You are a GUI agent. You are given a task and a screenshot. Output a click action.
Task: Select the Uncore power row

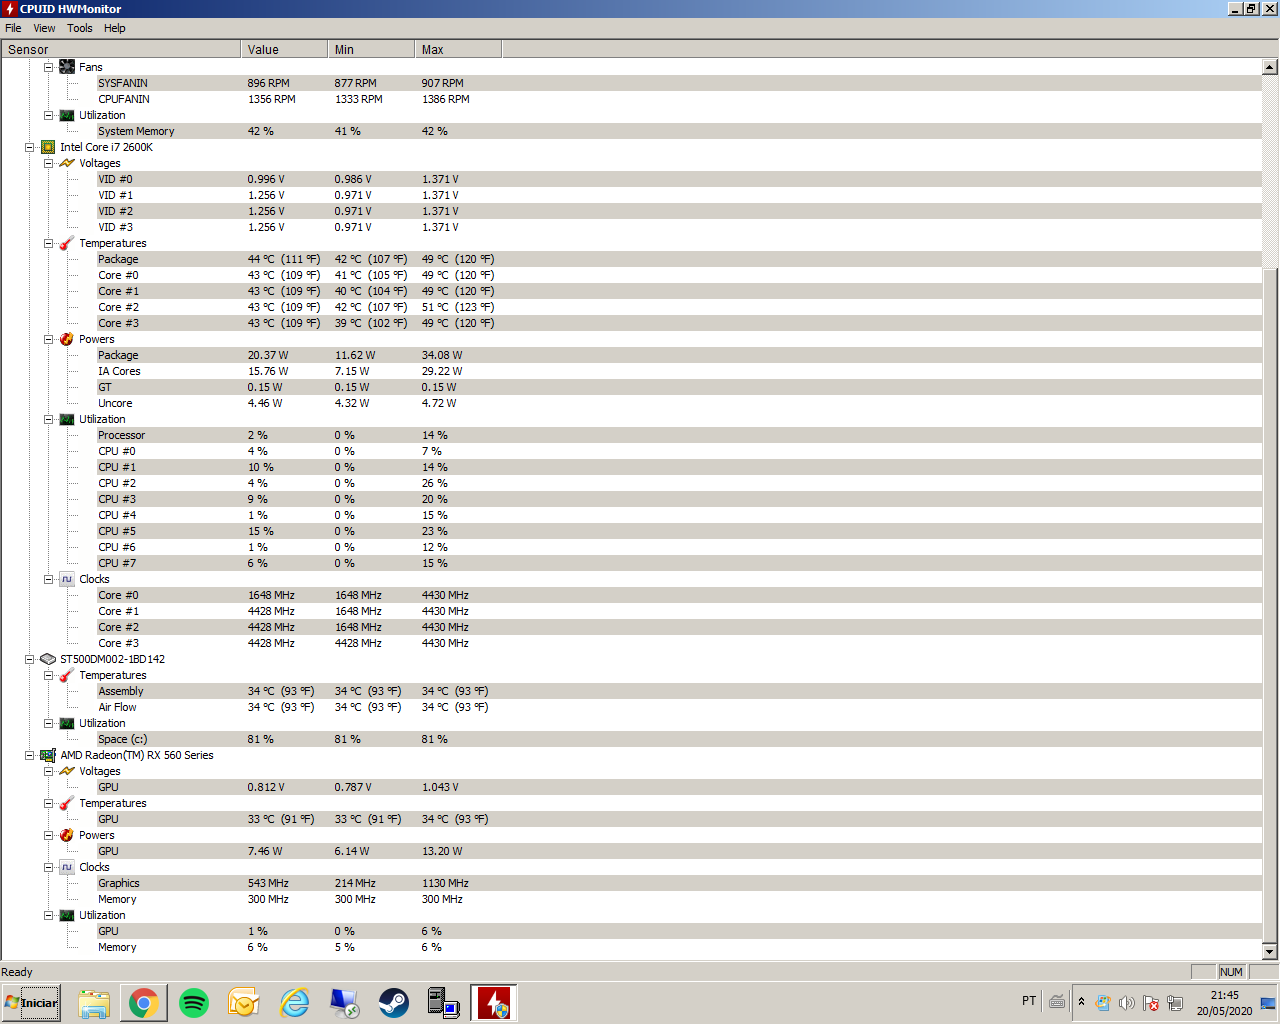[679, 403]
